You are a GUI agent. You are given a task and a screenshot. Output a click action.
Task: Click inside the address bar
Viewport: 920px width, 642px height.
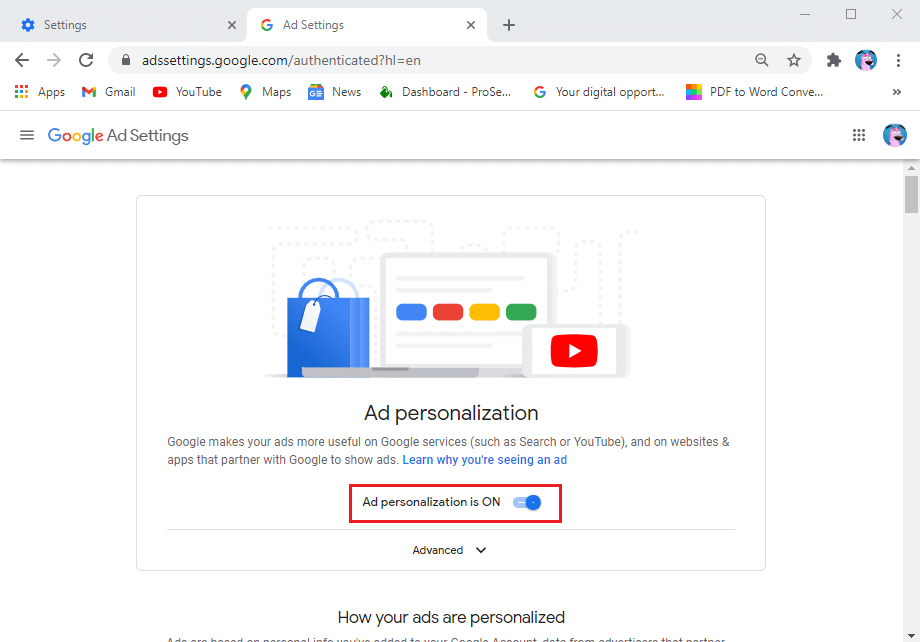(400, 60)
